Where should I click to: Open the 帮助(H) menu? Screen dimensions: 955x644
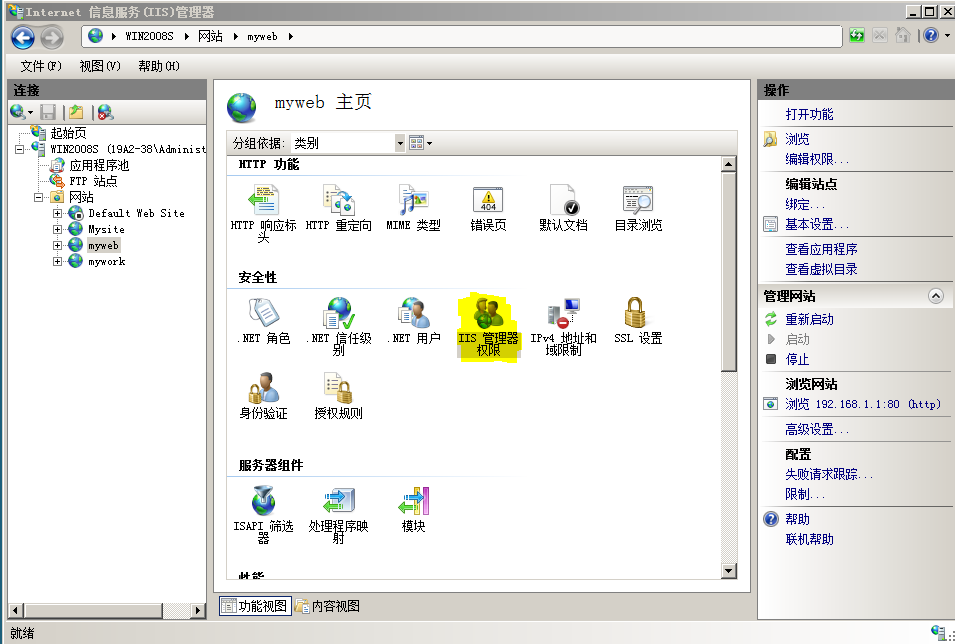pyautogui.click(x=158, y=66)
